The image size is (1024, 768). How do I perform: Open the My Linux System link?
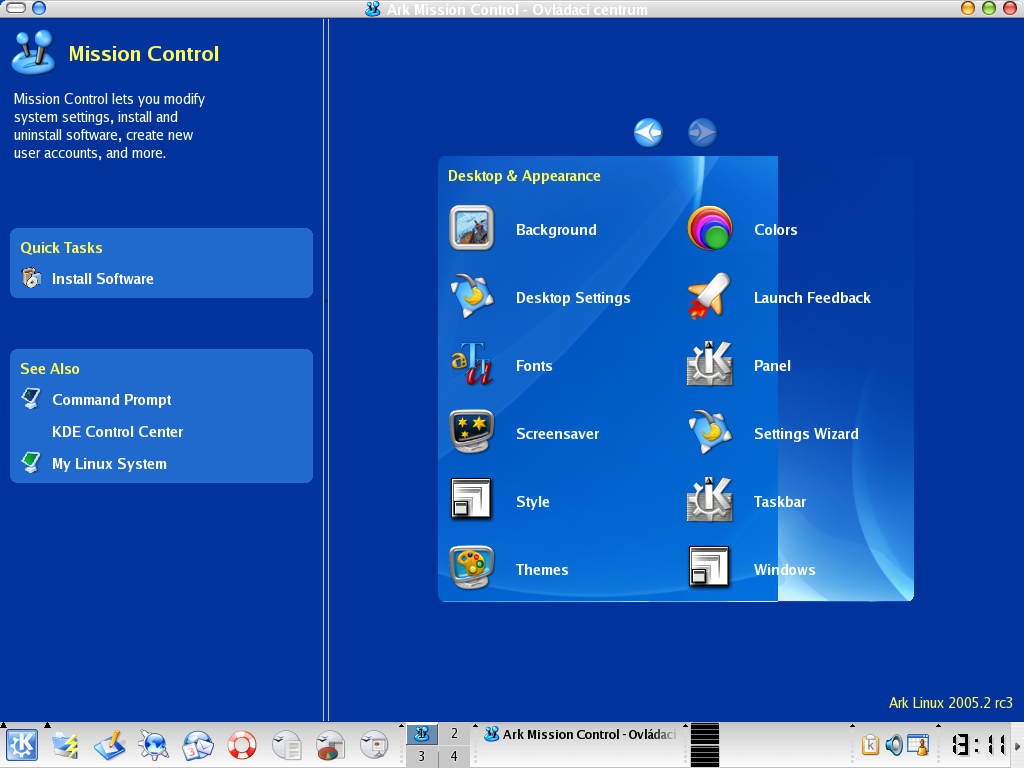(109, 464)
